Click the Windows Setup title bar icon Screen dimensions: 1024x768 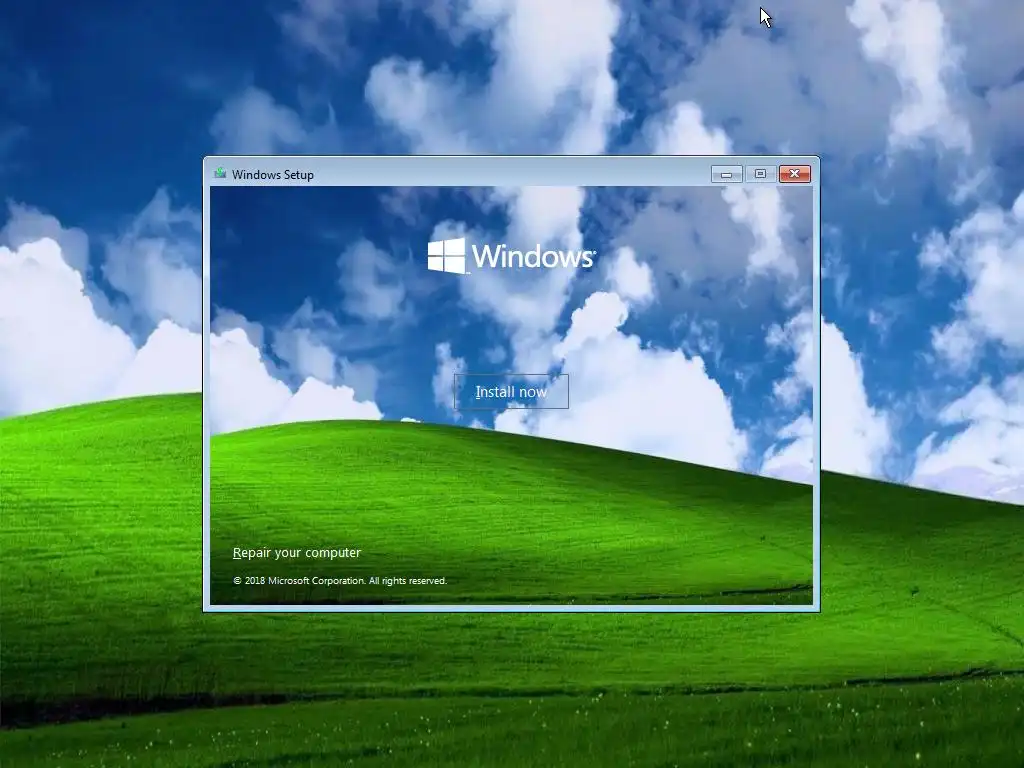(x=220, y=174)
